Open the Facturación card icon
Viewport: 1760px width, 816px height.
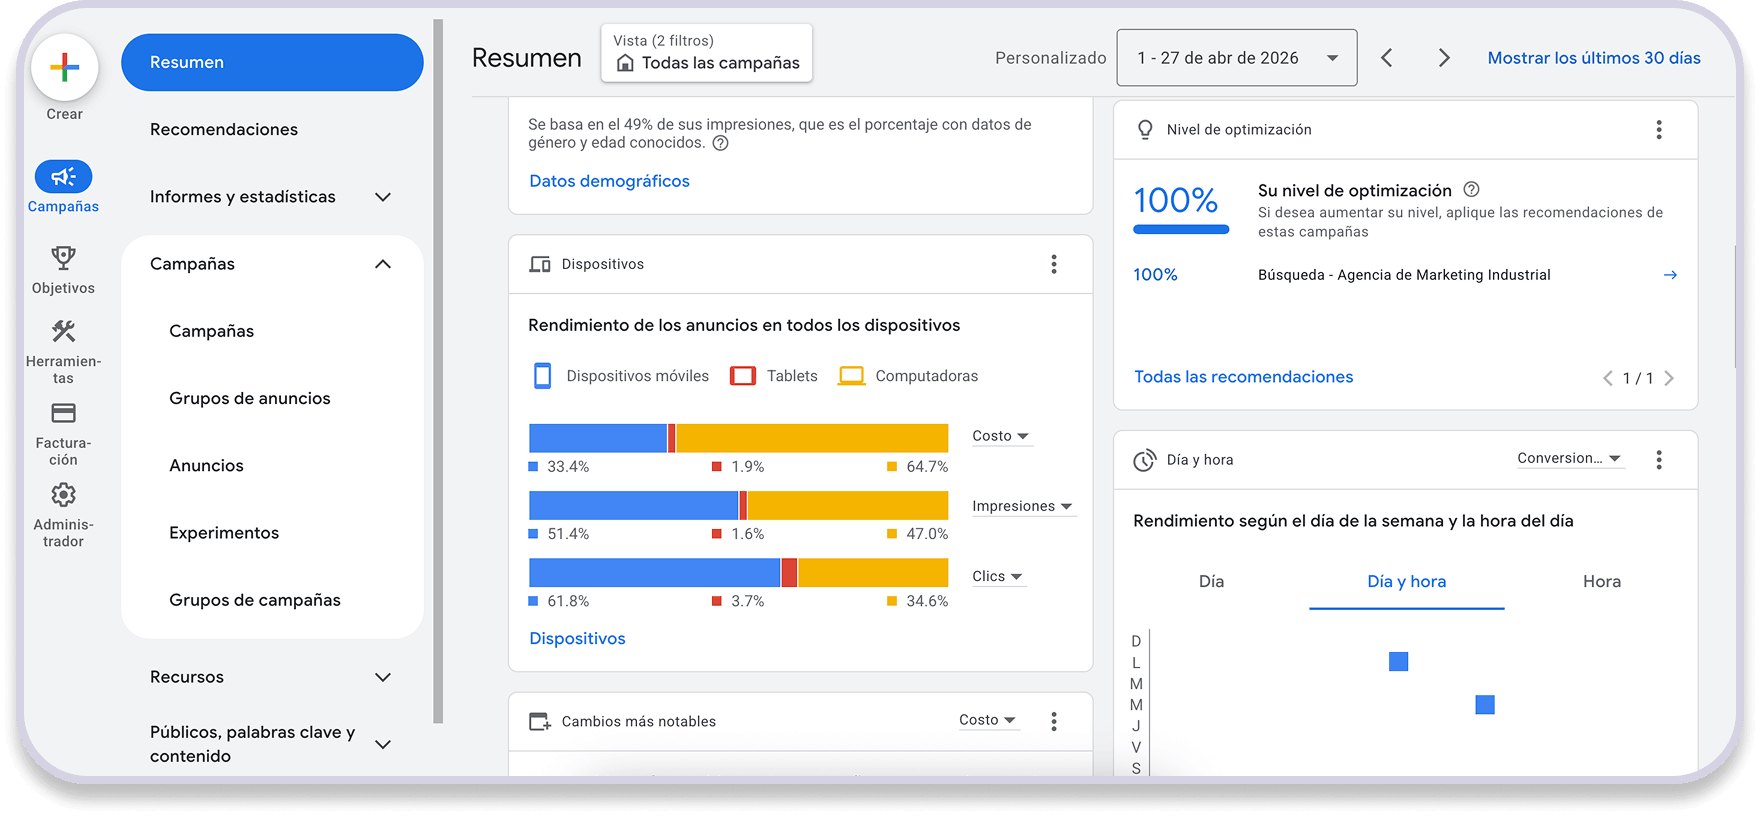point(63,413)
